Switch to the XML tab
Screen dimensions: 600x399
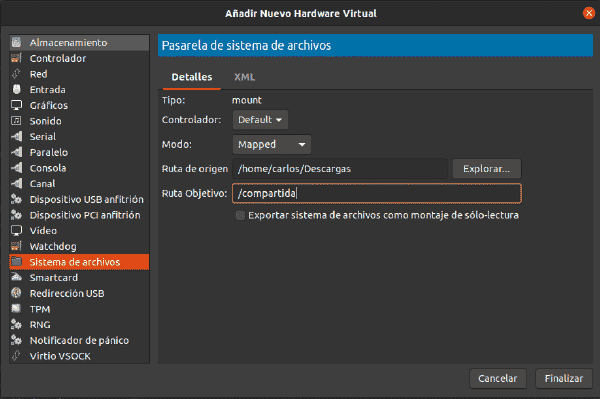(x=245, y=77)
